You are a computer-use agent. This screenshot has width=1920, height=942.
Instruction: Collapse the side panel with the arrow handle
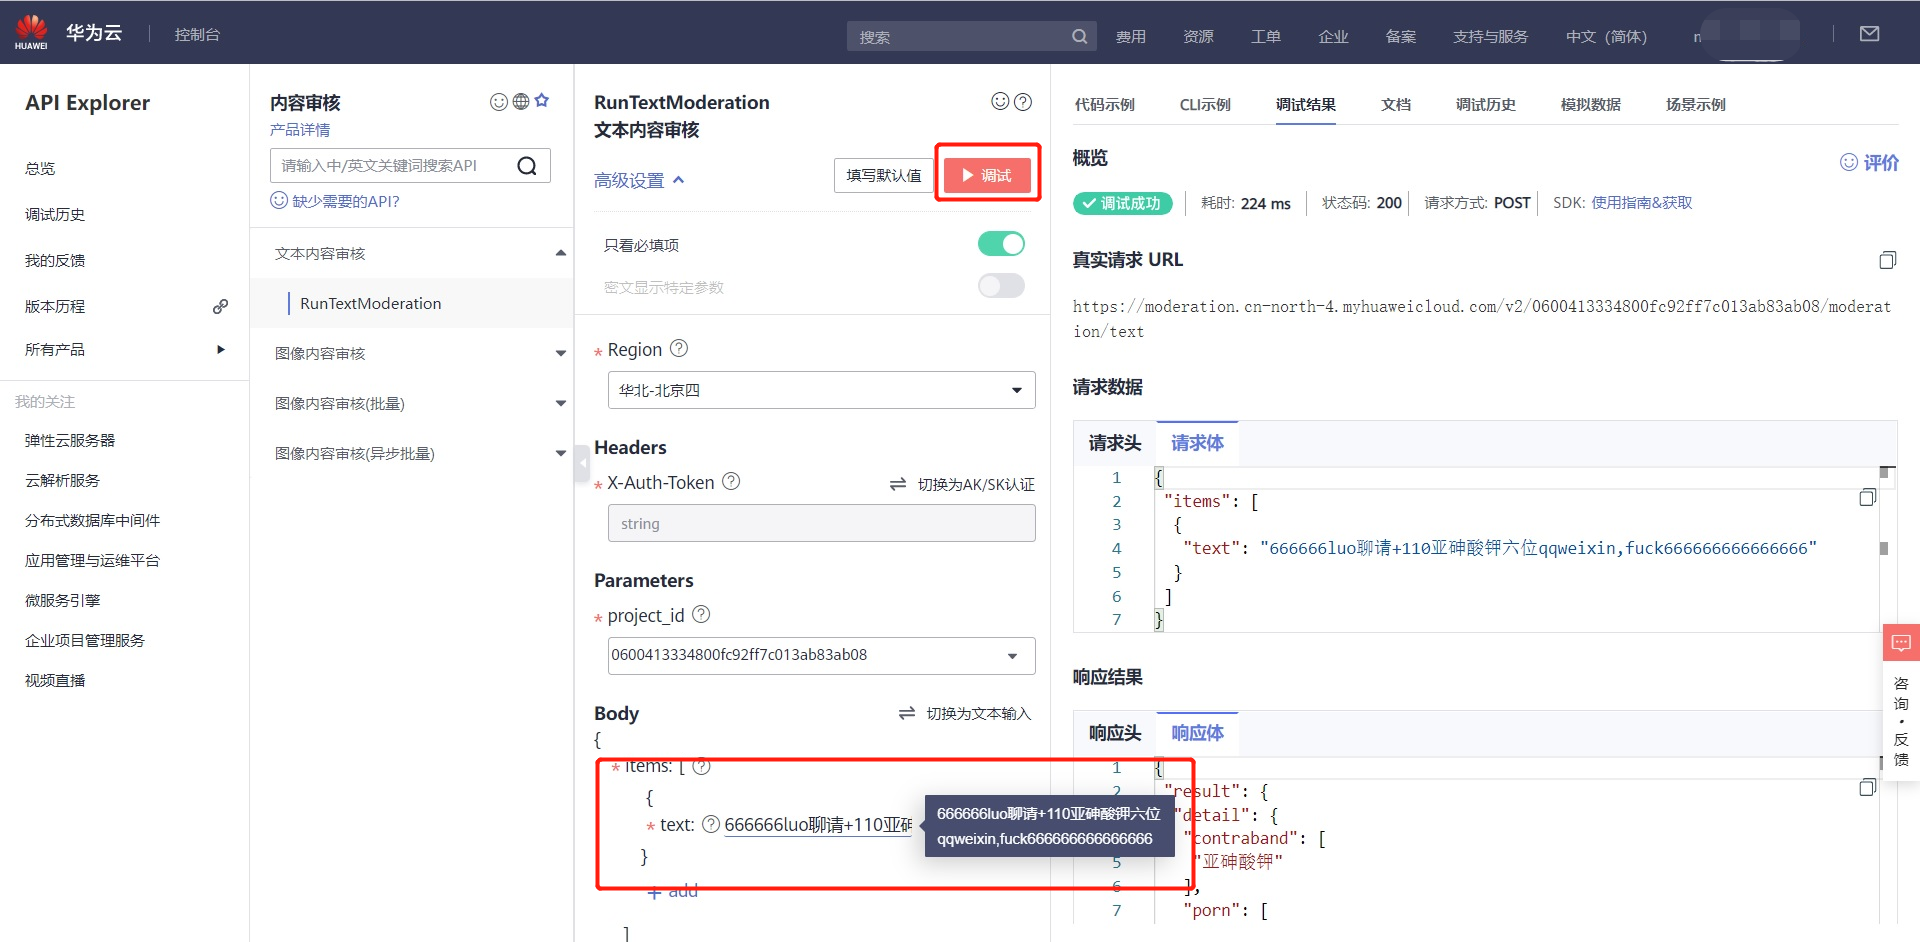(582, 463)
